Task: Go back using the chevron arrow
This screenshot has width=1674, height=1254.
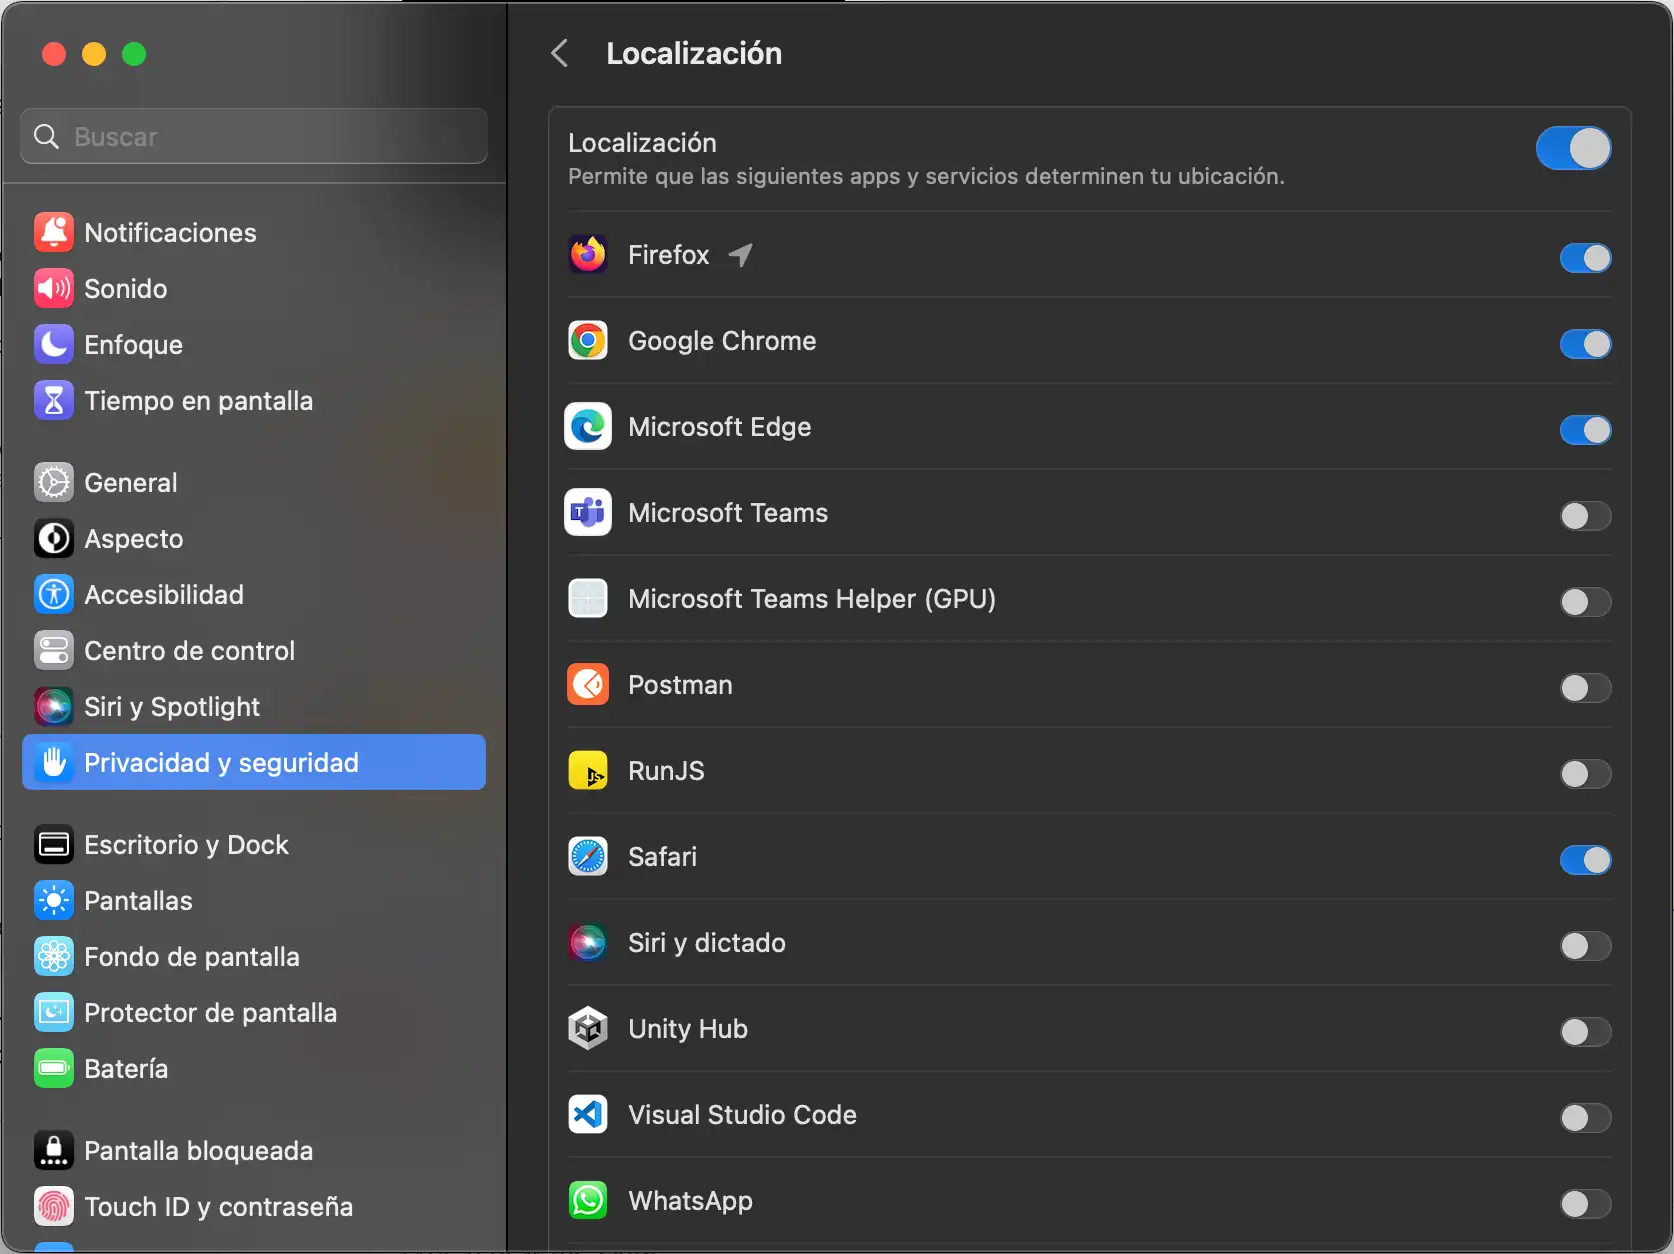Action: [560, 54]
